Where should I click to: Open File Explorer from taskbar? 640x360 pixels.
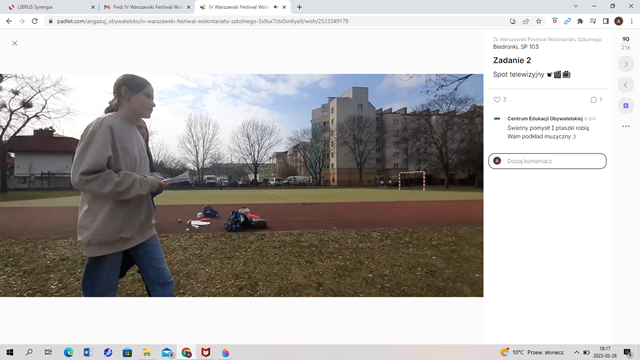coord(147,352)
